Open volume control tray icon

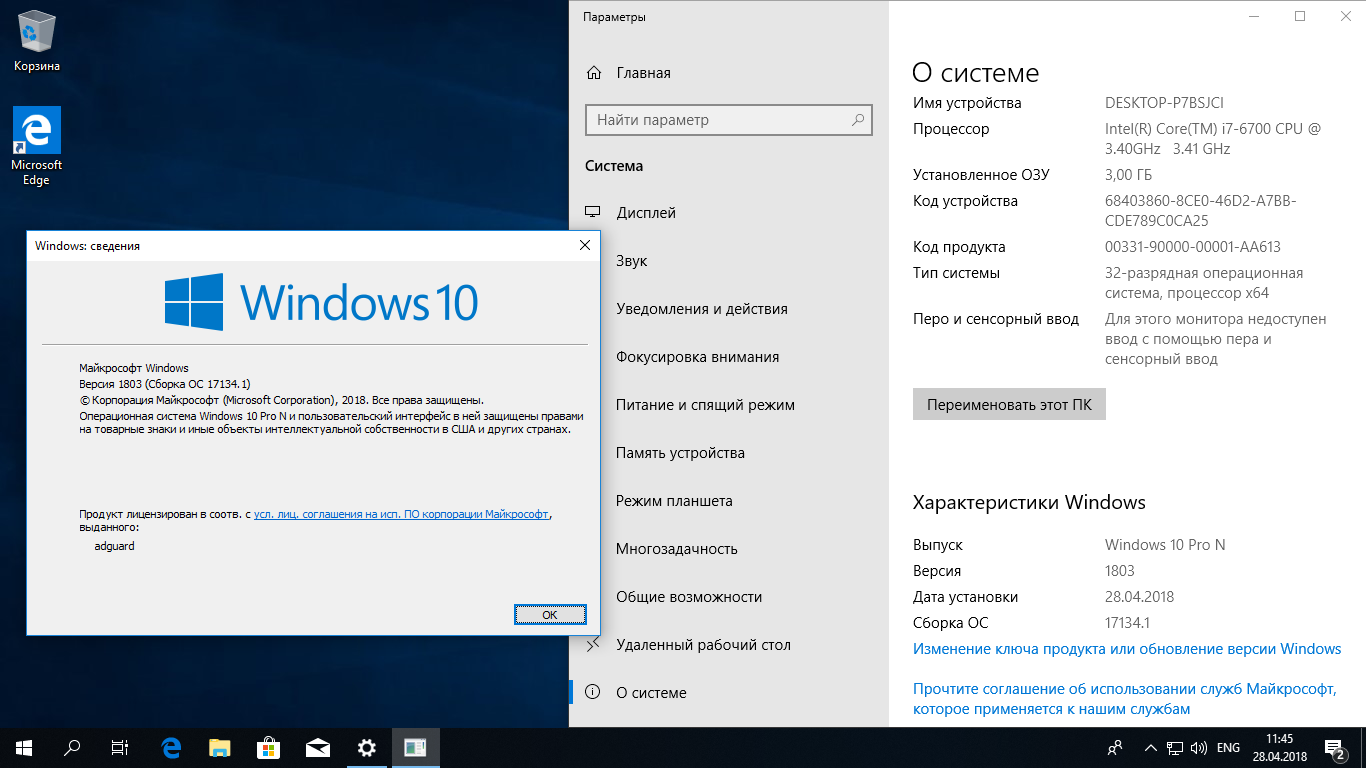tap(1198, 748)
